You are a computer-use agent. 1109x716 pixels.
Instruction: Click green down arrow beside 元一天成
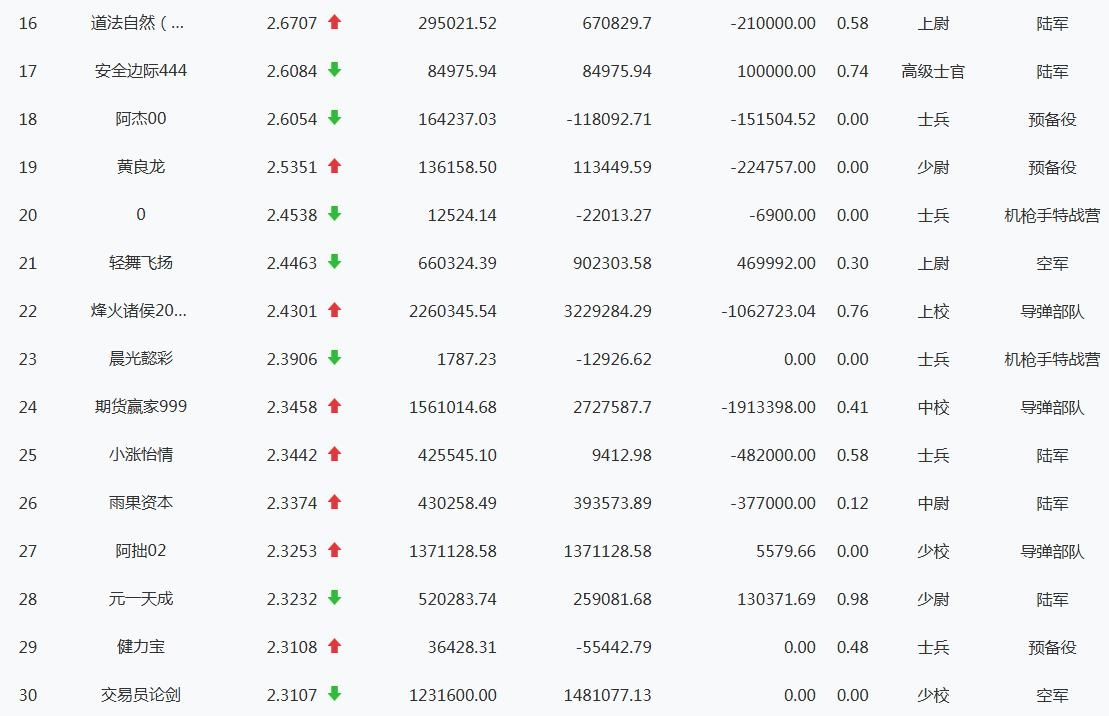tap(335, 598)
